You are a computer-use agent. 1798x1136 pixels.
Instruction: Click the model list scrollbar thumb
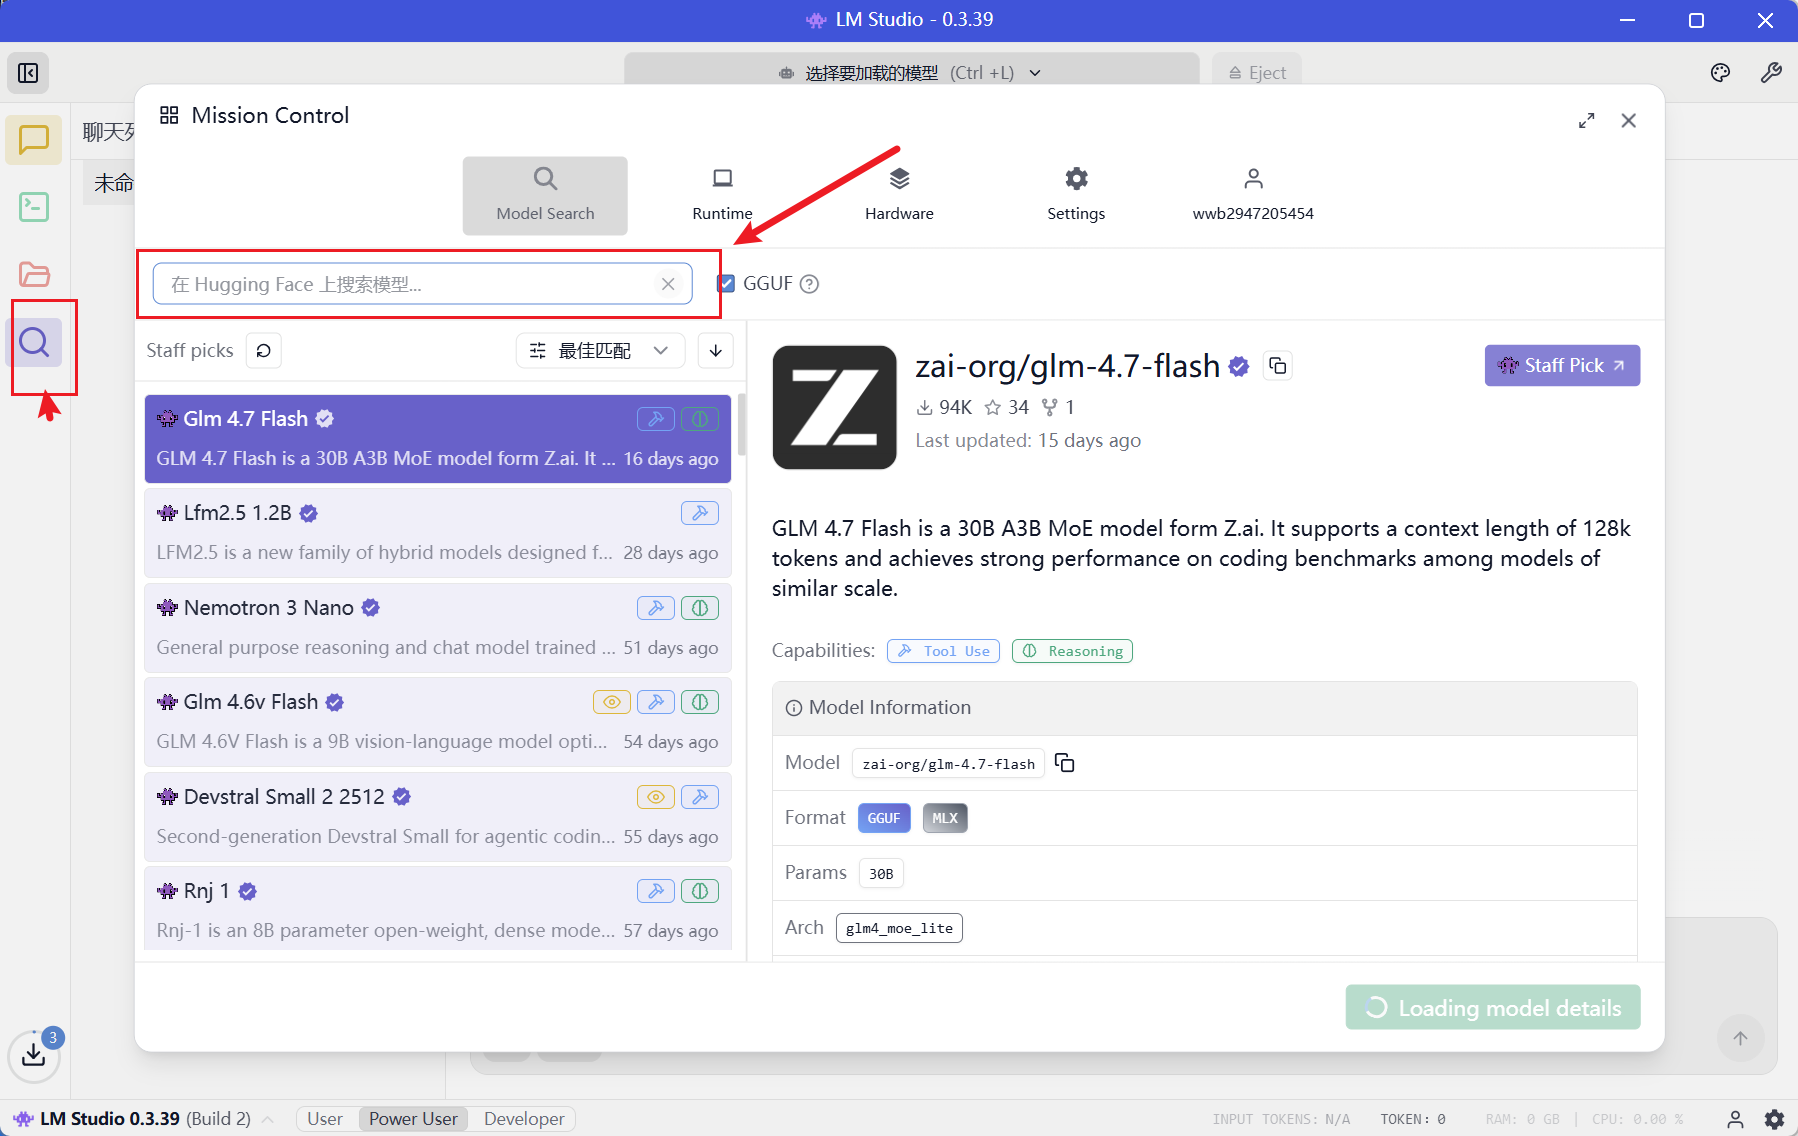[741, 424]
